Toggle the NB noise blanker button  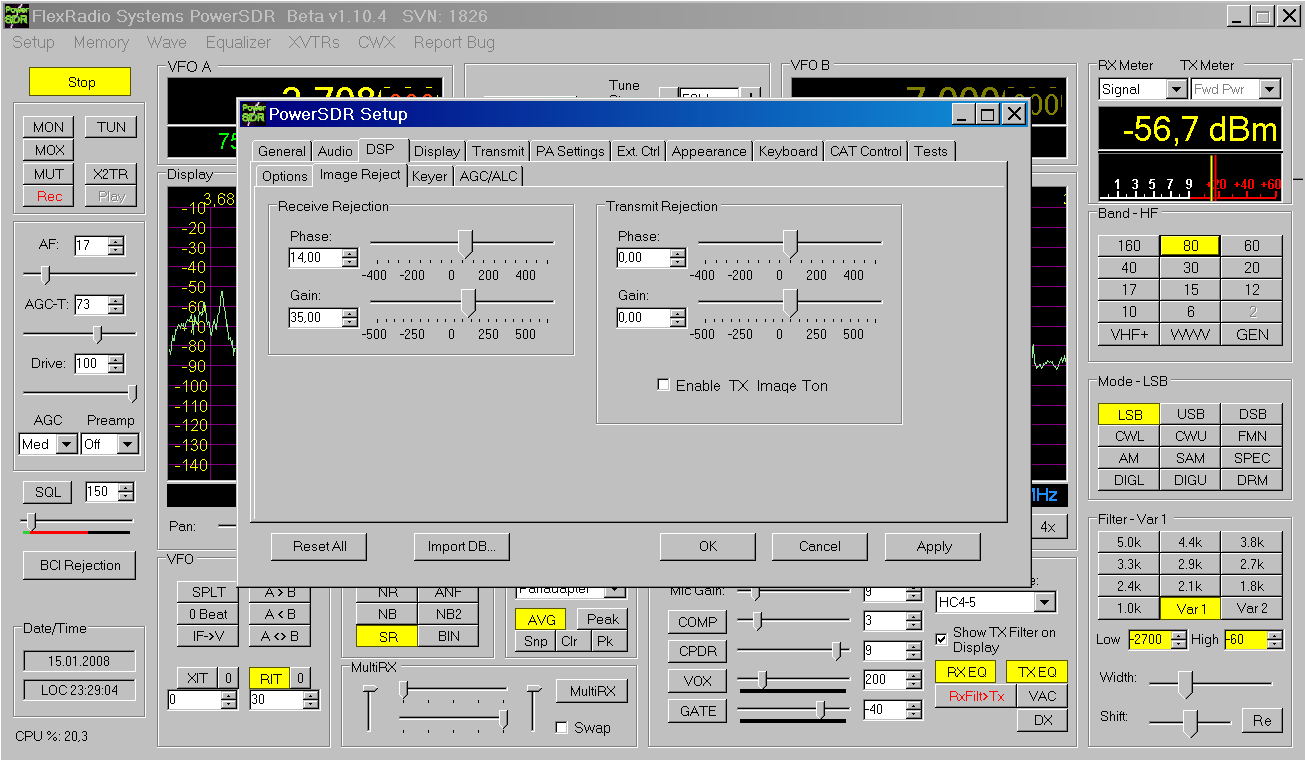point(387,614)
